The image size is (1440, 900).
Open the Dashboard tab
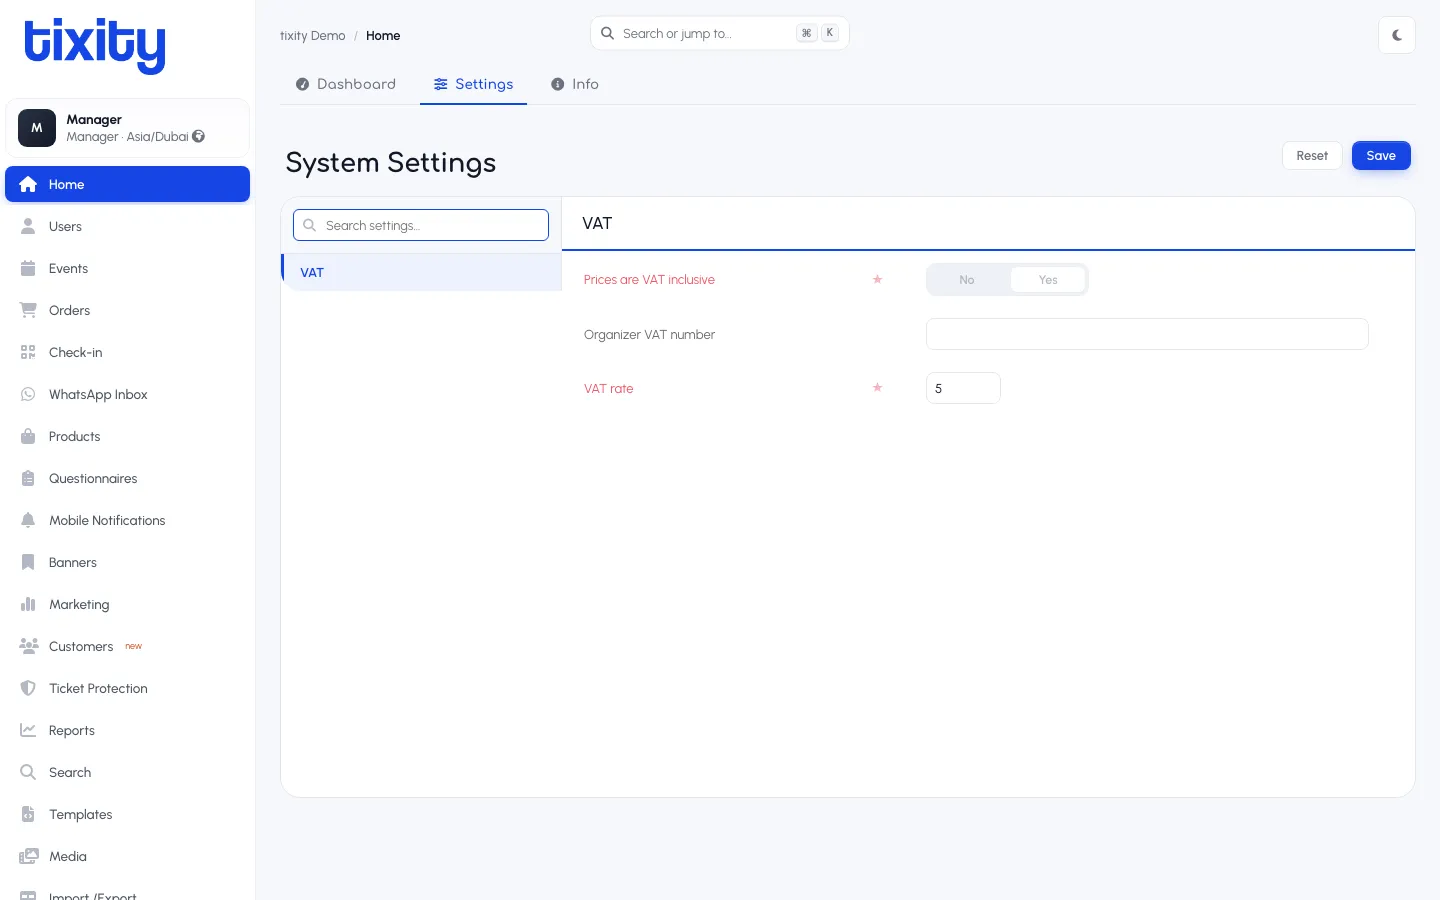346,84
